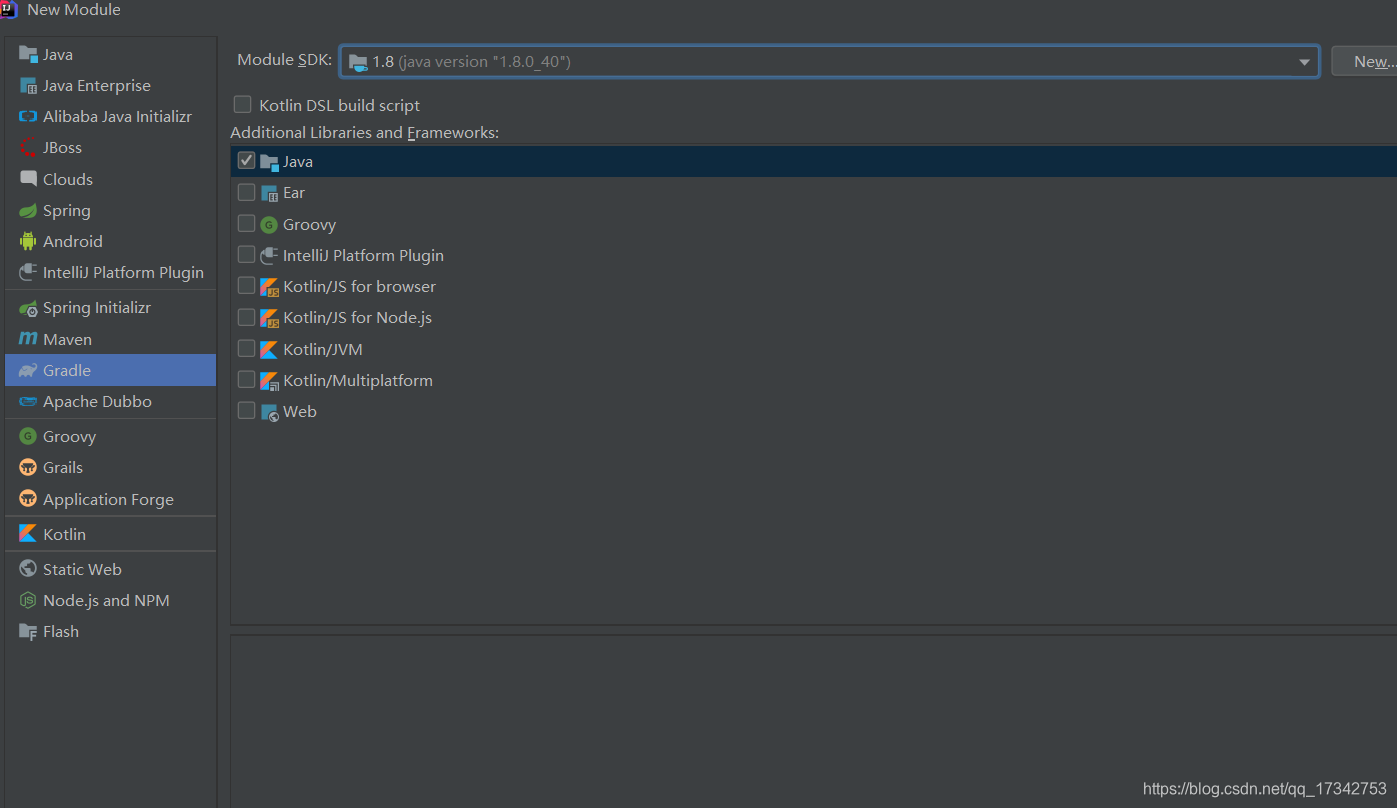Select the Application Forge icon
The width and height of the screenshot is (1397, 808).
pyautogui.click(x=28, y=499)
